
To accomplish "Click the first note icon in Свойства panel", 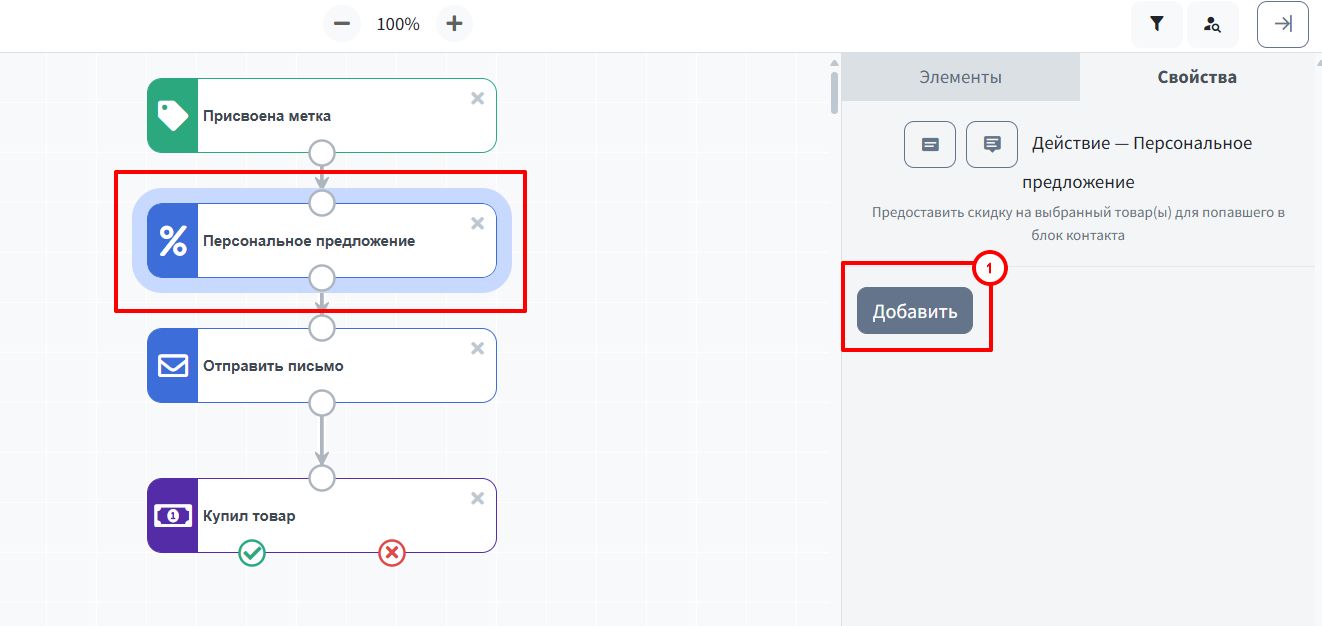I will (x=930, y=144).
